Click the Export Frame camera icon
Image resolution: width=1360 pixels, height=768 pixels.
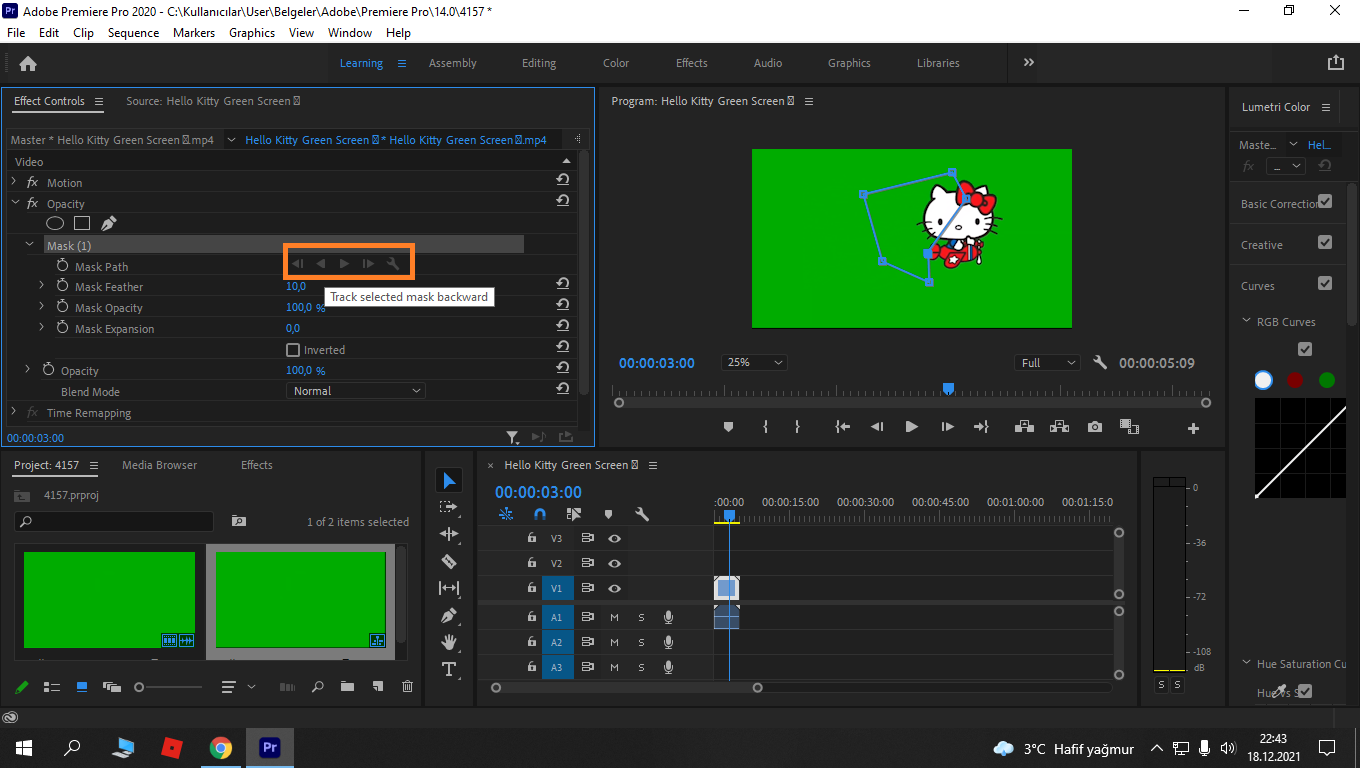pyautogui.click(x=1095, y=427)
